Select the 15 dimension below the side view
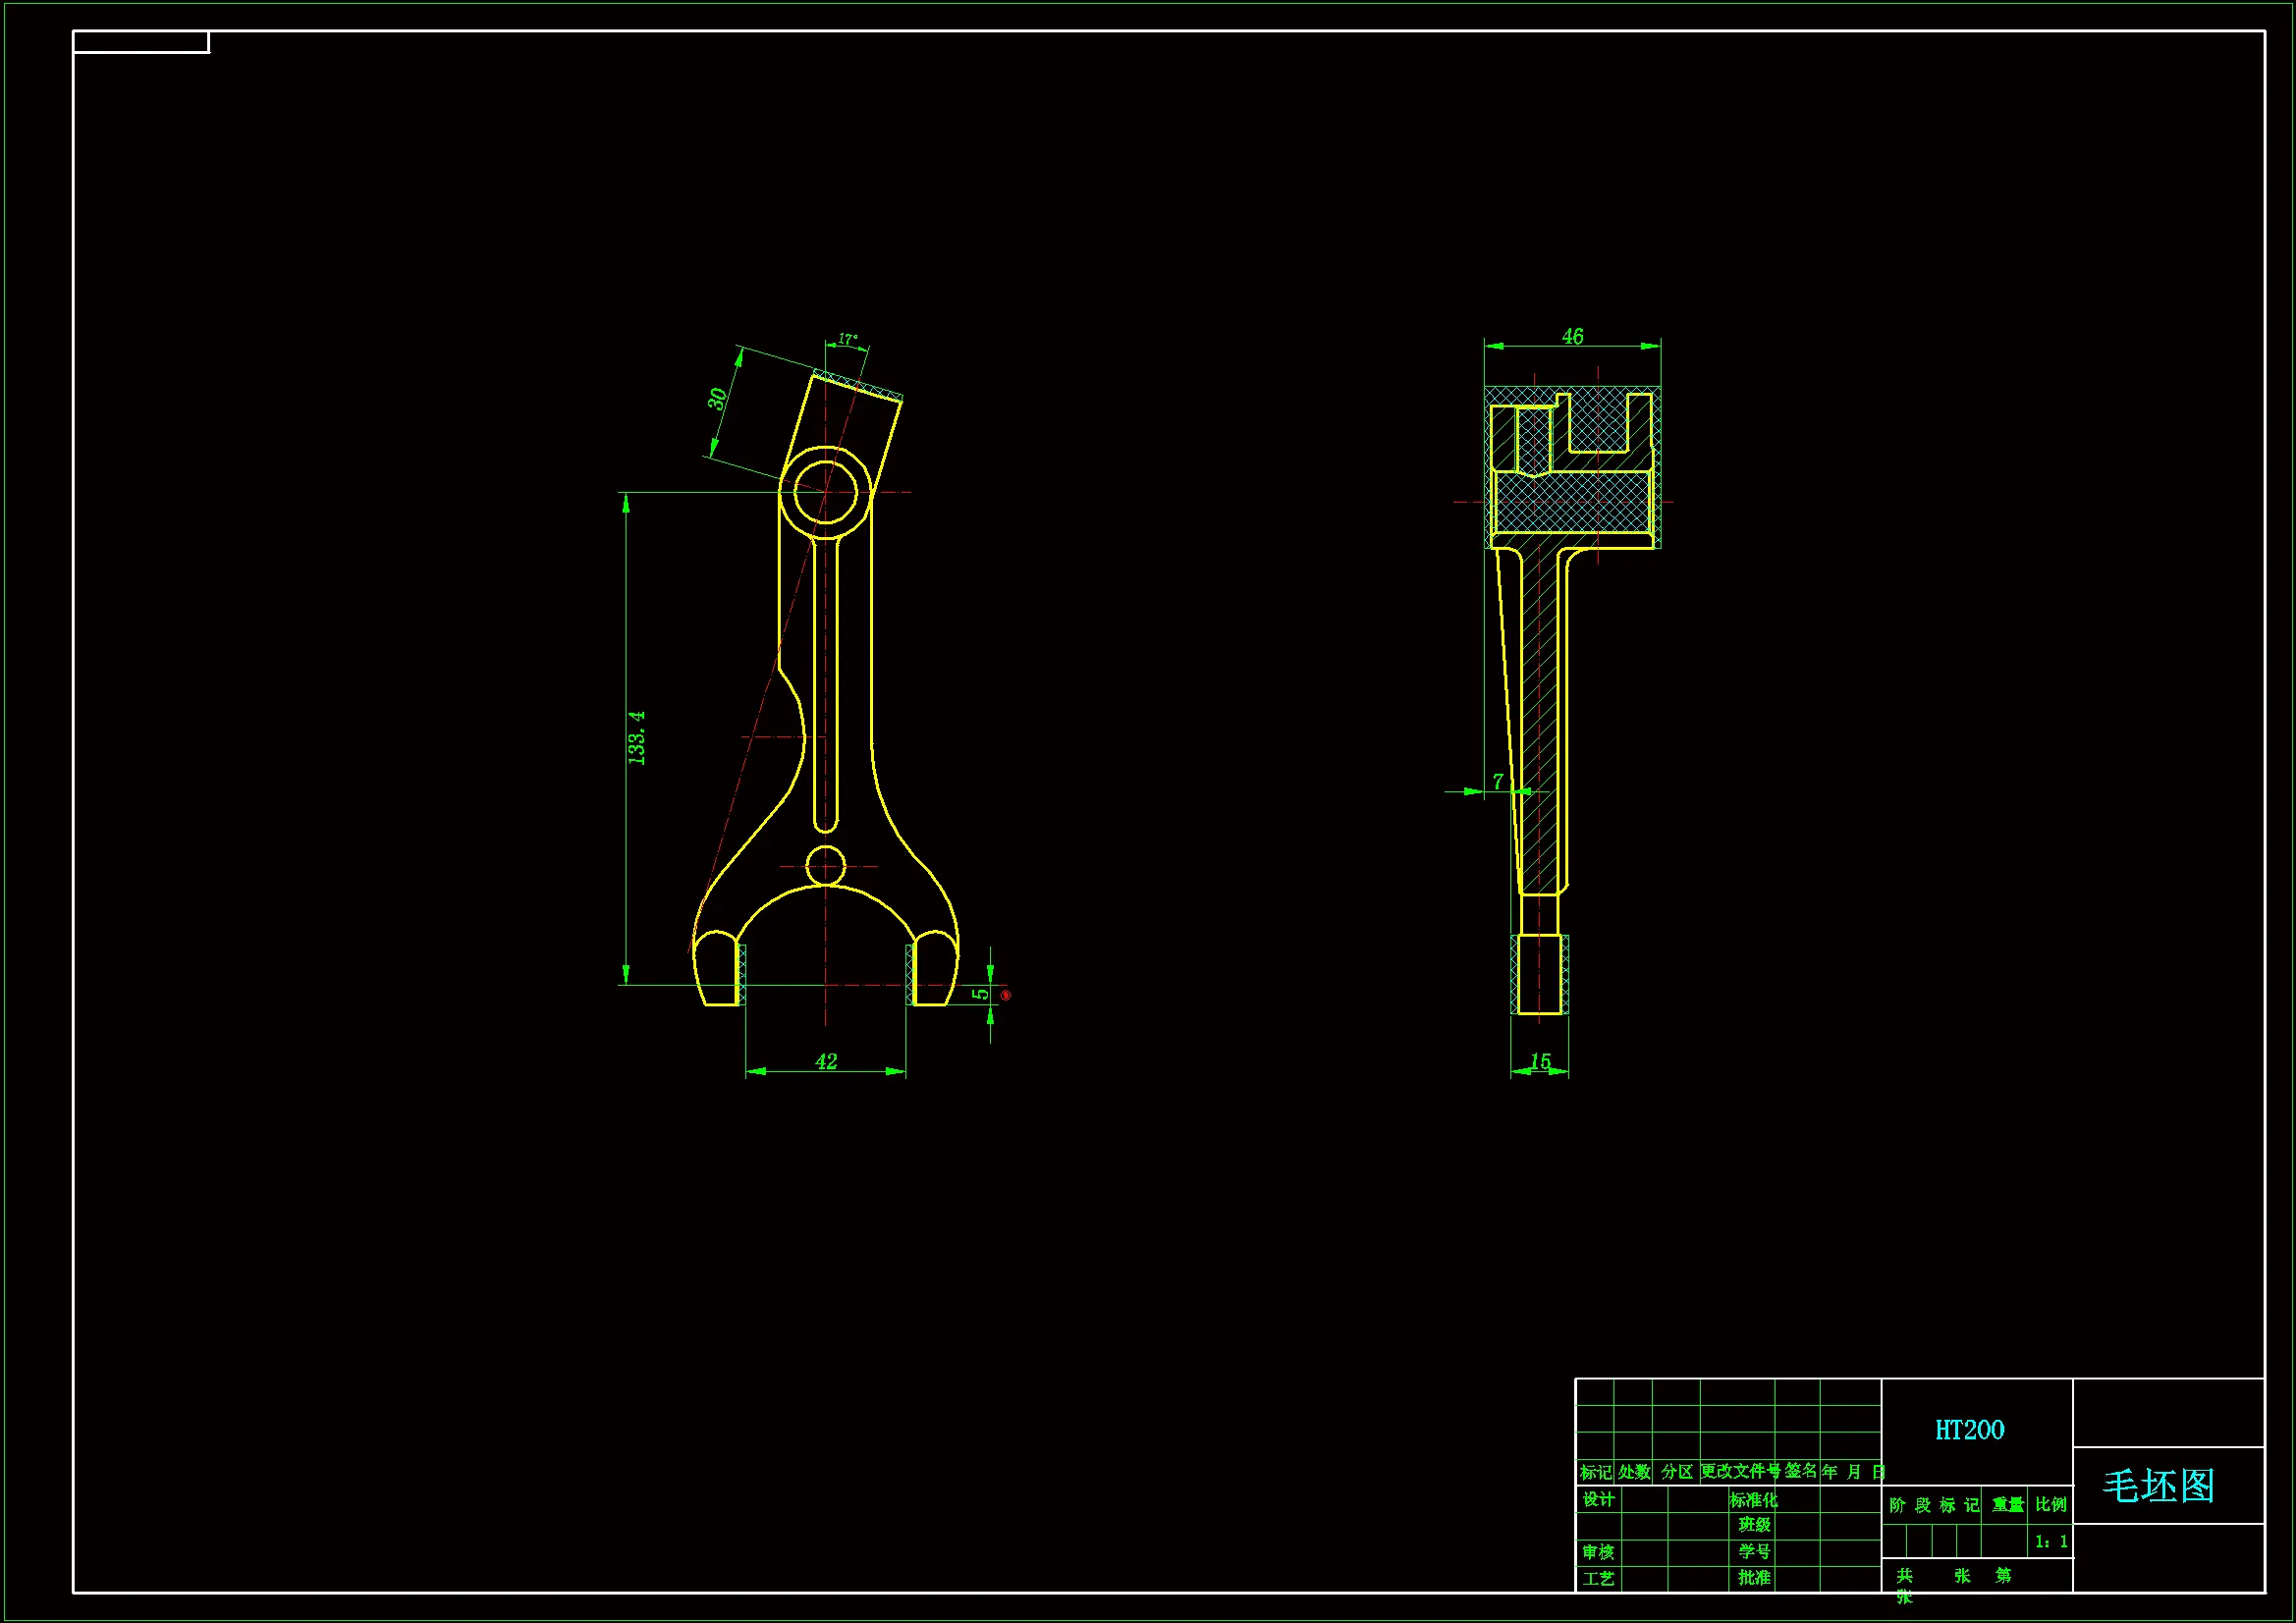 click(1540, 1061)
